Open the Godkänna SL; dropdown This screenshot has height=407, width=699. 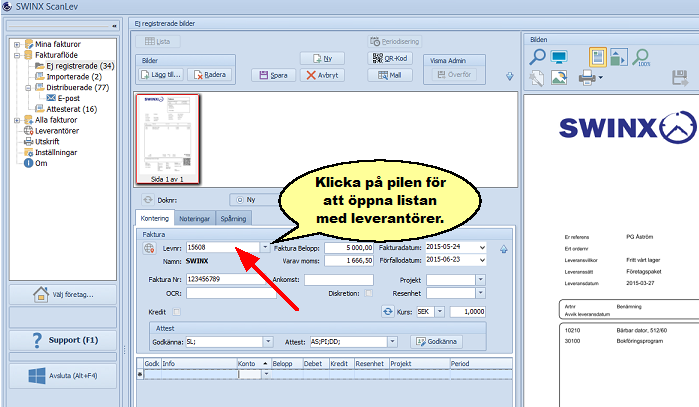tap(268, 342)
